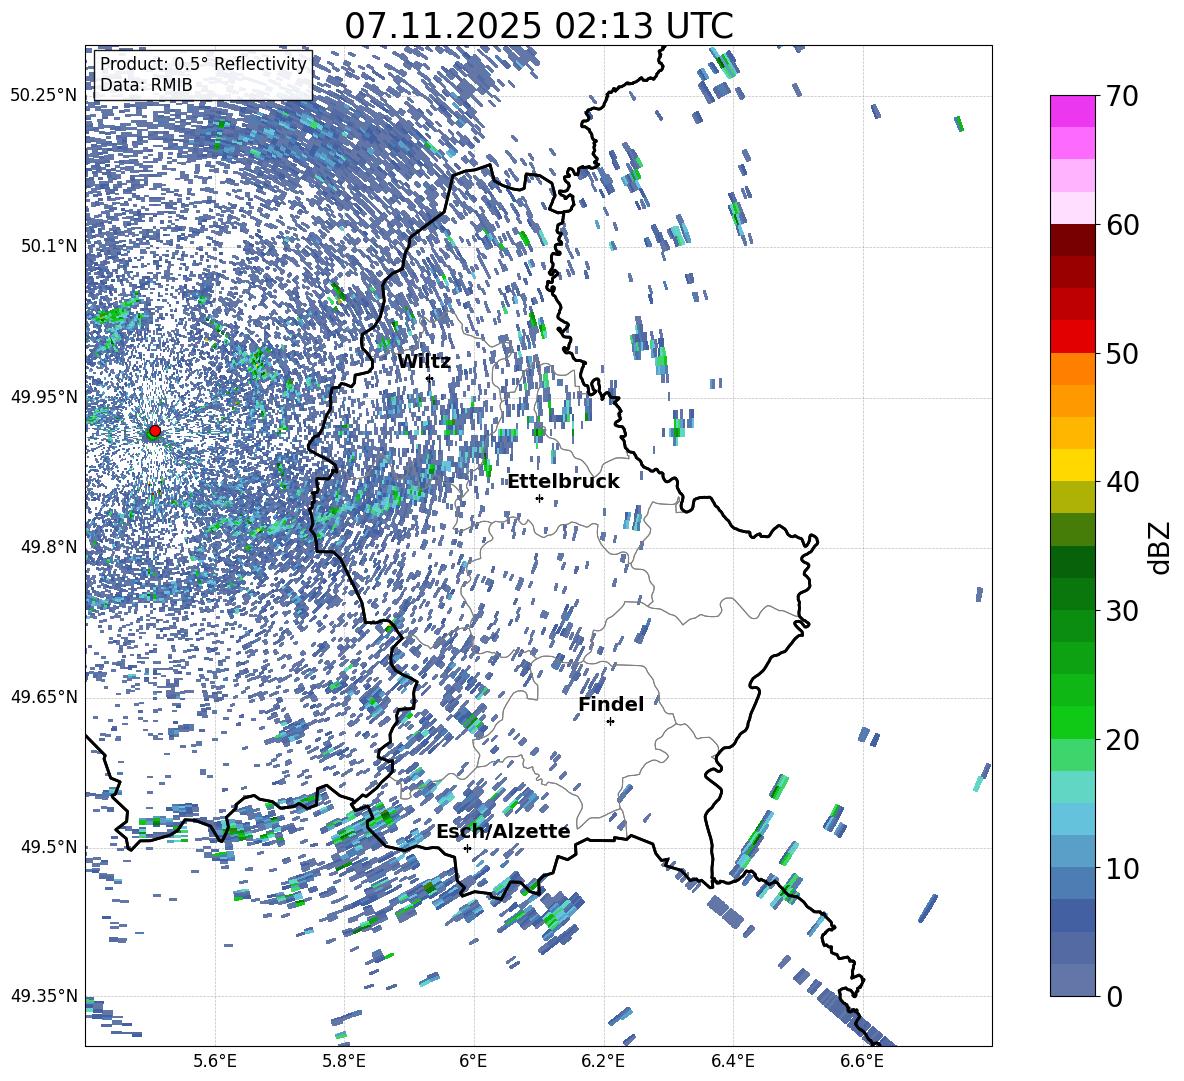Screen dimensions: 1184x1081
Task: Click the 49.65°N latitude label
Action: click(44, 697)
